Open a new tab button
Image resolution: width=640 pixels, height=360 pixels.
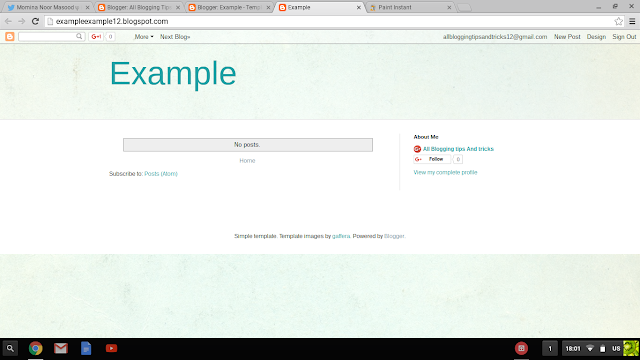(x=464, y=7)
